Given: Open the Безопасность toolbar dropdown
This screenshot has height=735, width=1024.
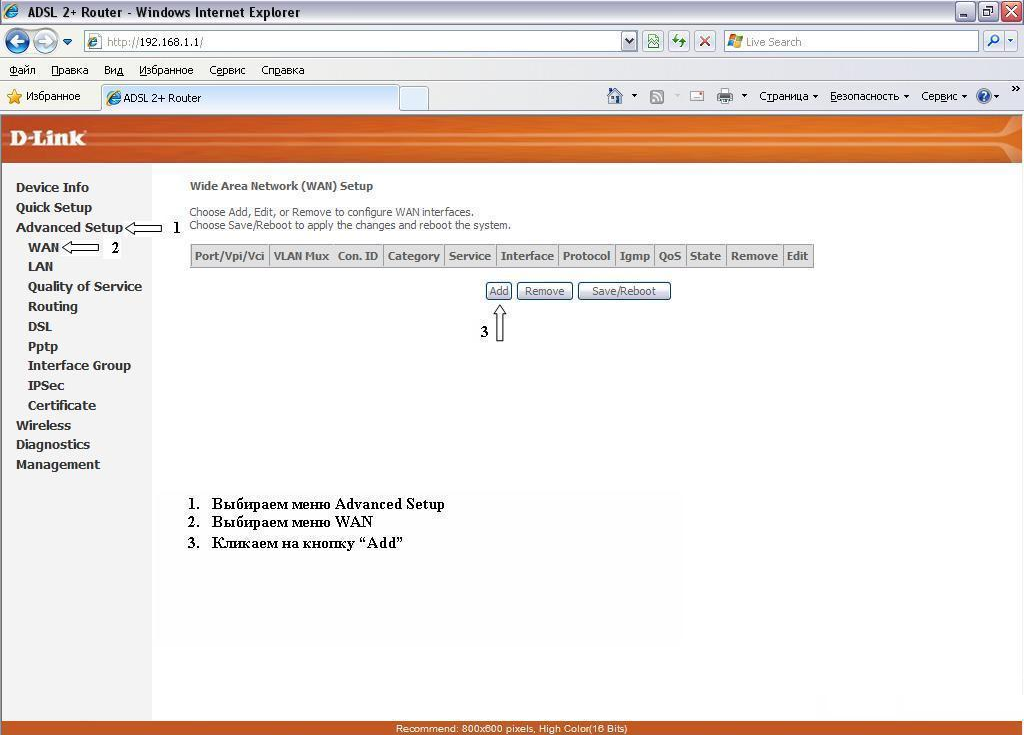Looking at the screenshot, I should (869, 96).
